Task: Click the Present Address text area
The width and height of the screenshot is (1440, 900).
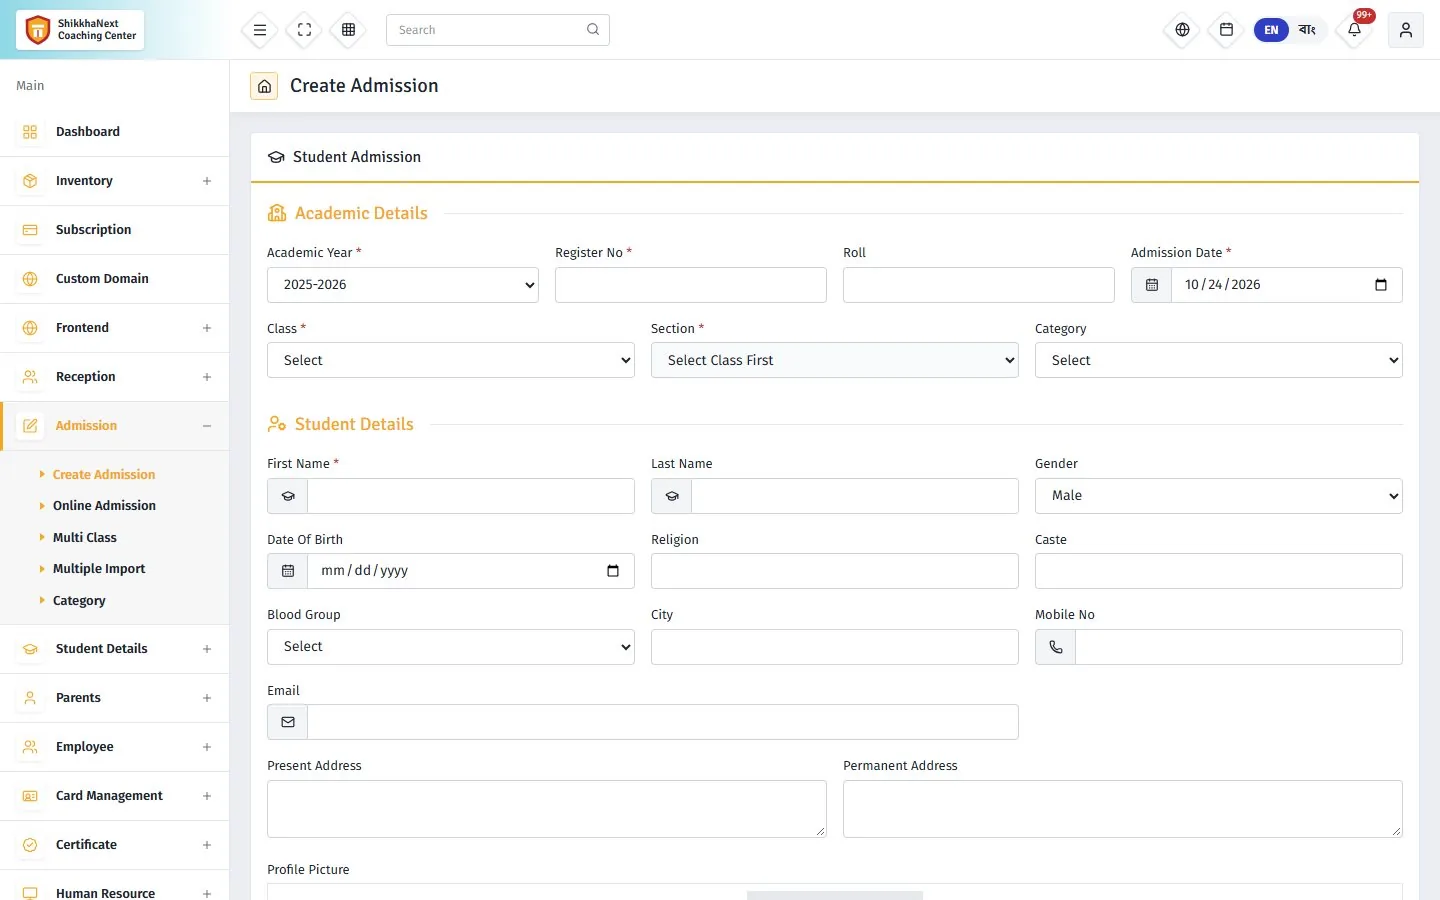Action: click(x=547, y=809)
